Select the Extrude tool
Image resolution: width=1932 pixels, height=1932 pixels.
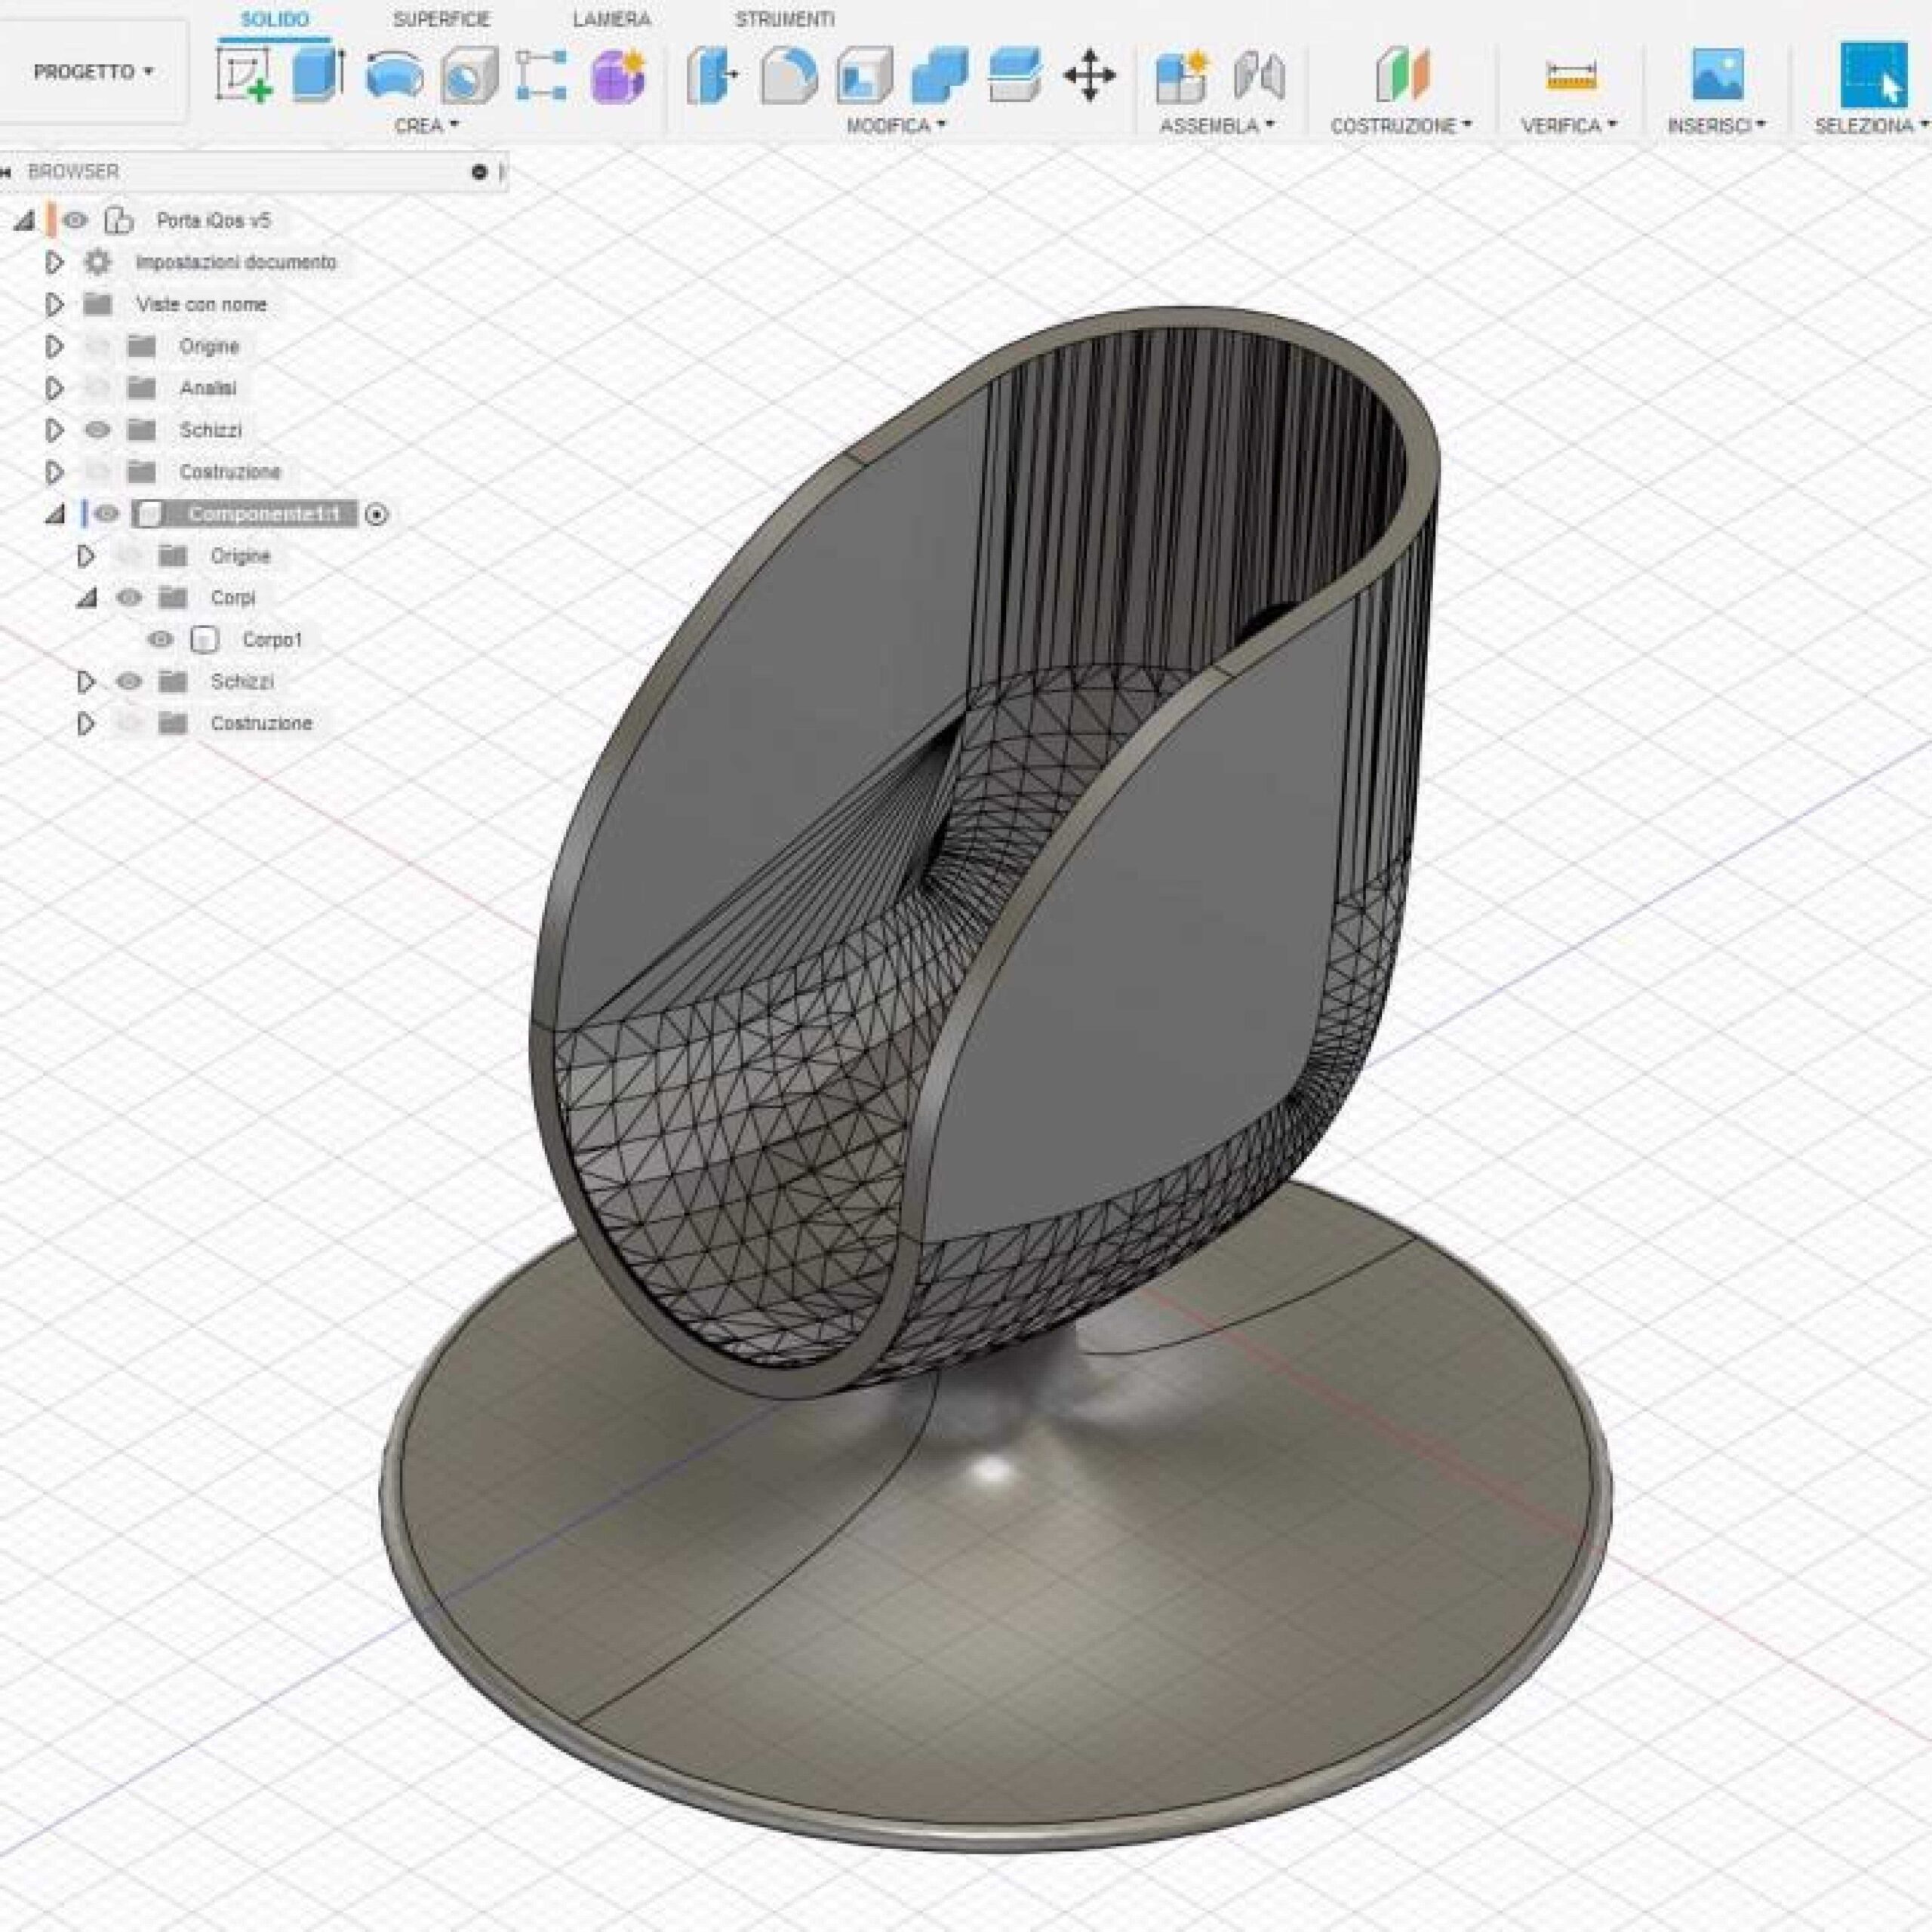click(x=317, y=74)
